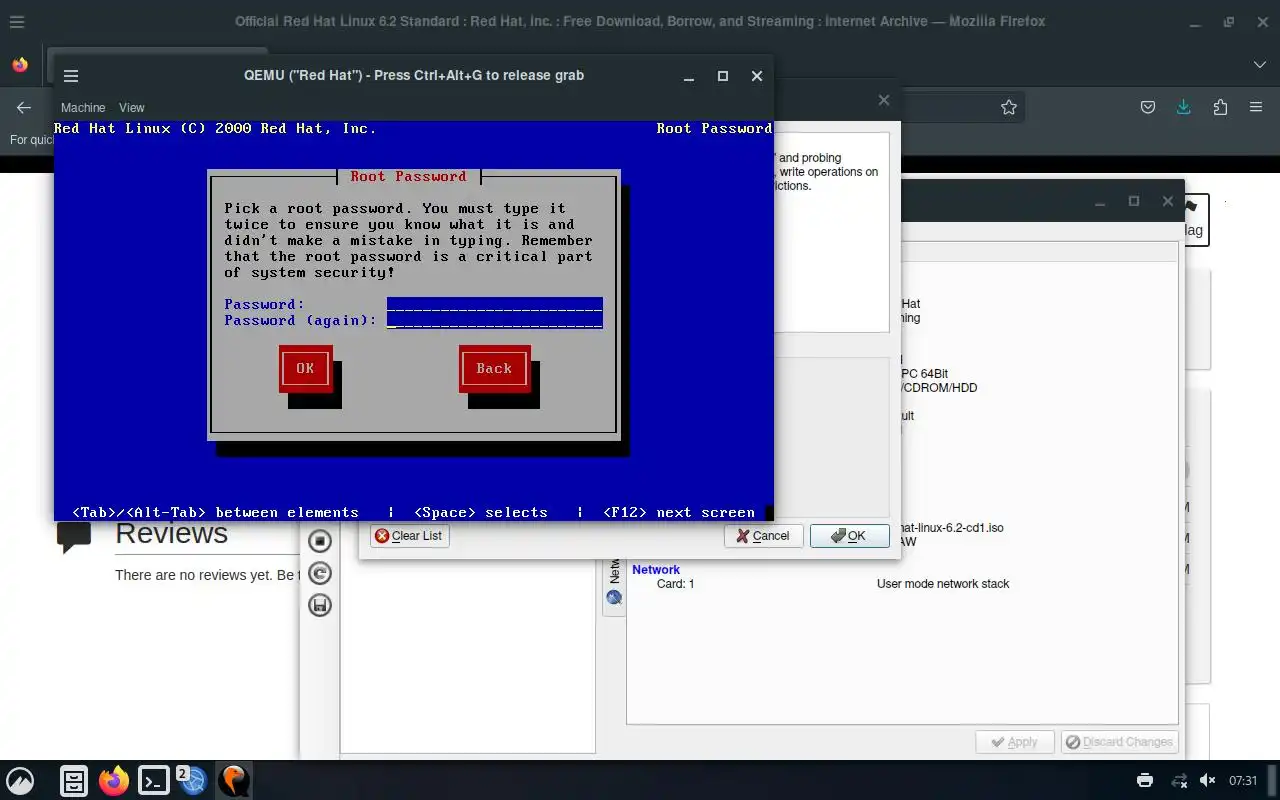This screenshot has width=1280, height=800.
Task: Open the application launcher in taskbar
Action: [x=20, y=780]
